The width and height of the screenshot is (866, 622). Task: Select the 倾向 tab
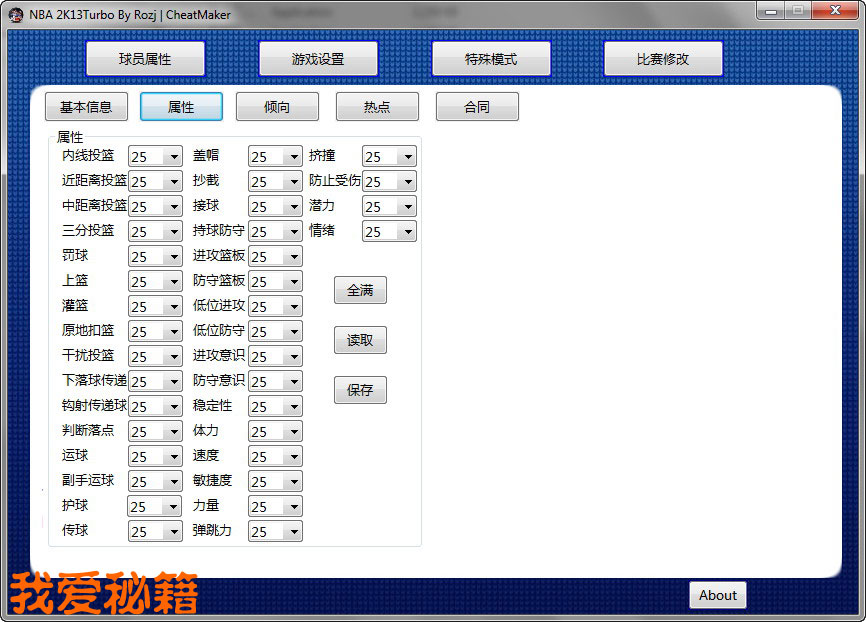click(x=277, y=107)
